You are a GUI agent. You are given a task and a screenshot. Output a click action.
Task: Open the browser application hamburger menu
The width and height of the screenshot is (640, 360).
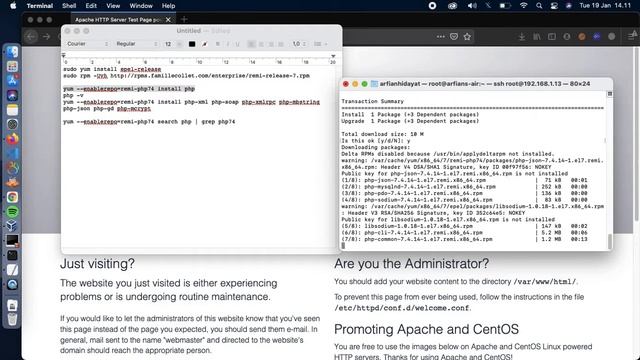tap(632, 37)
